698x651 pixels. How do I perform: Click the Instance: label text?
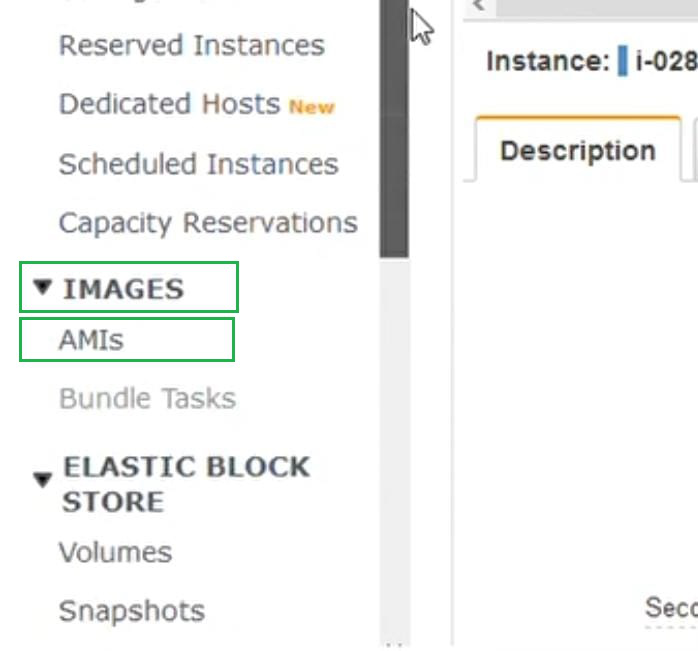tap(547, 61)
